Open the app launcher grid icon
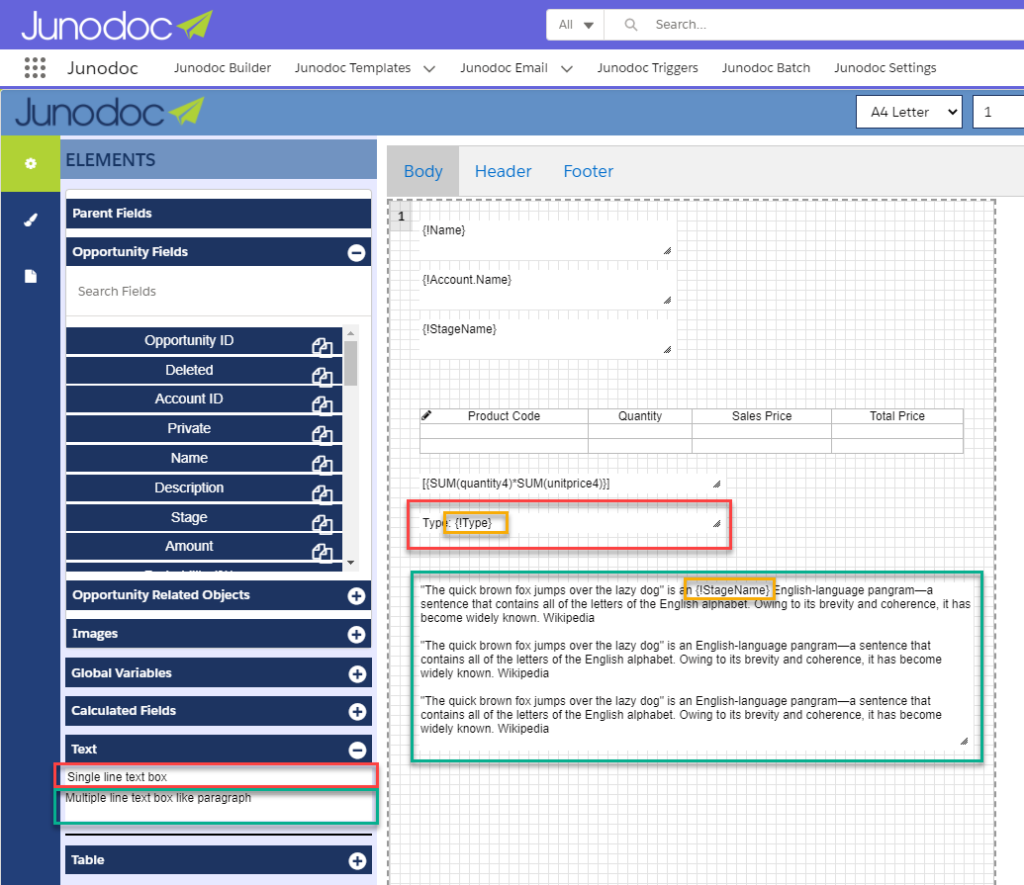Screen dimensions: 1024x885 click(35, 68)
